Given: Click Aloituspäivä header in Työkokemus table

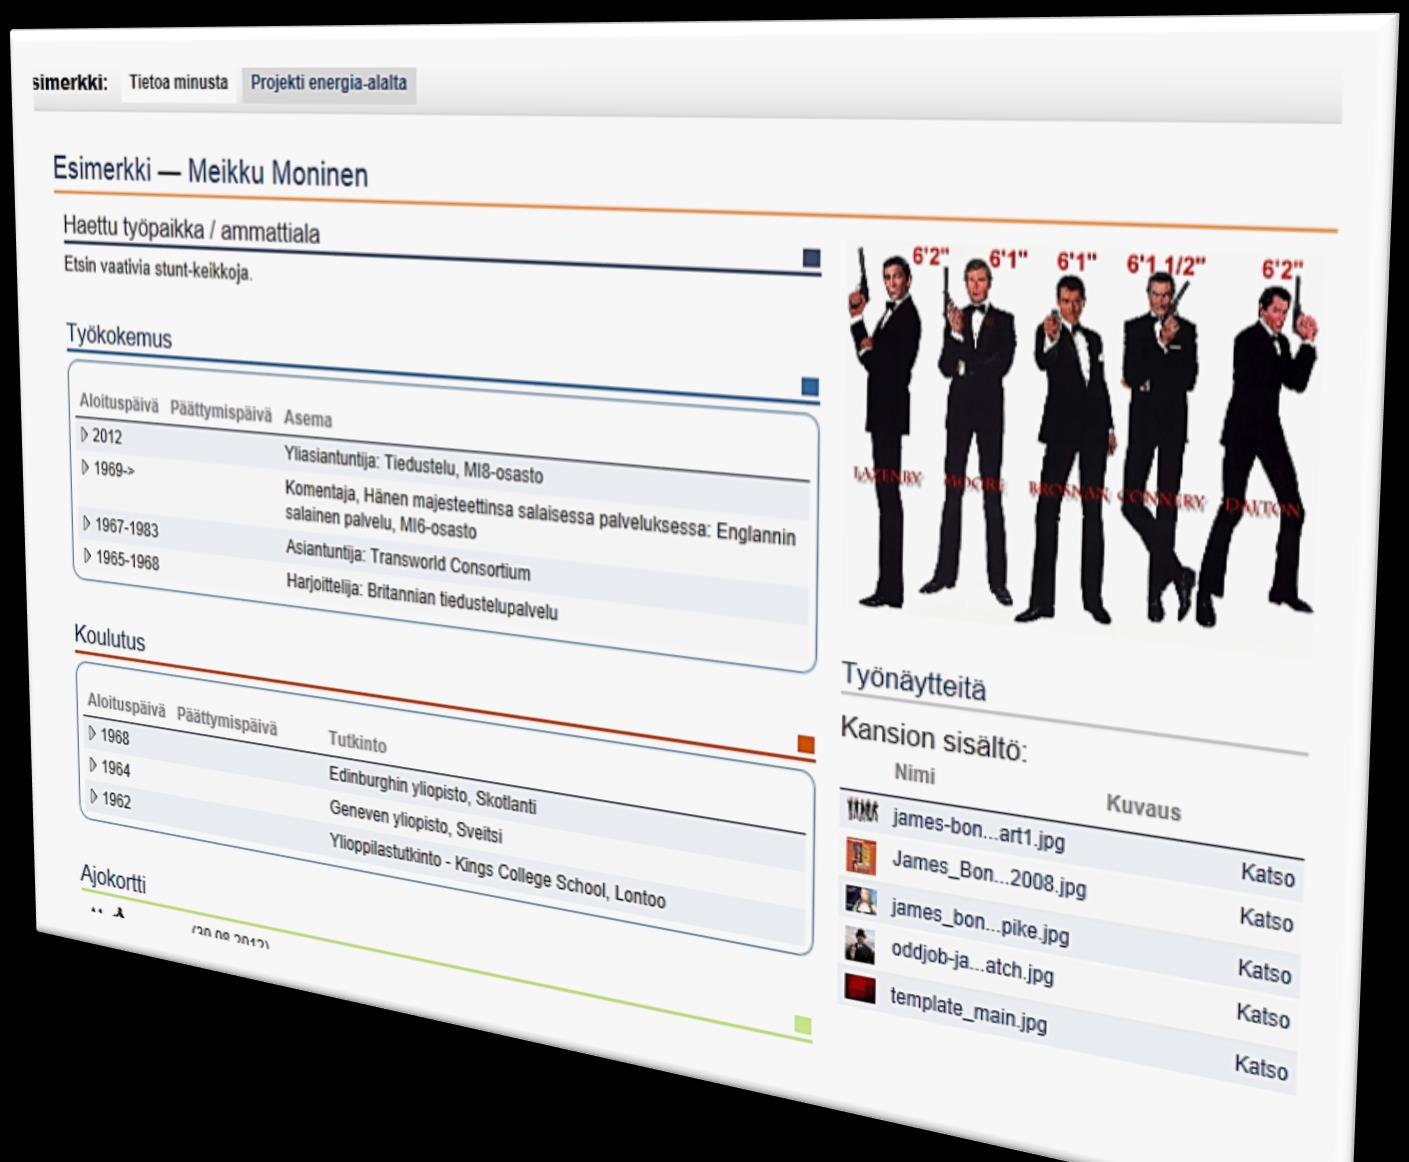Looking at the screenshot, I should [x=118, y=405].
